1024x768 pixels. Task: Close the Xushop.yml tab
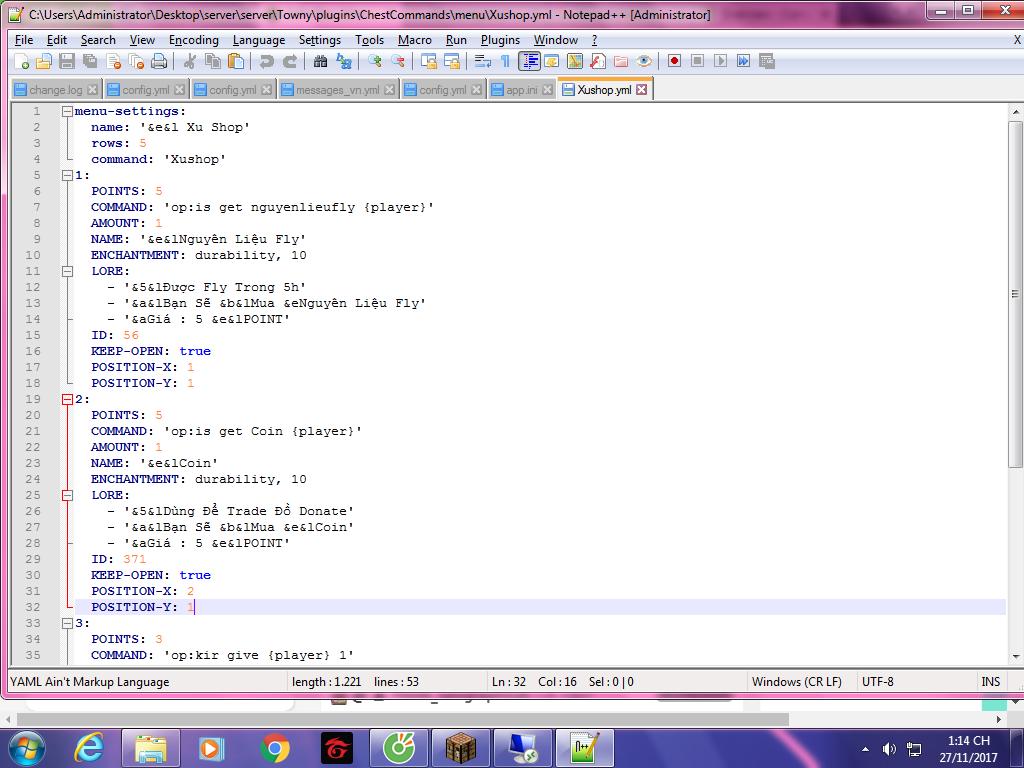tap(642, 89)
